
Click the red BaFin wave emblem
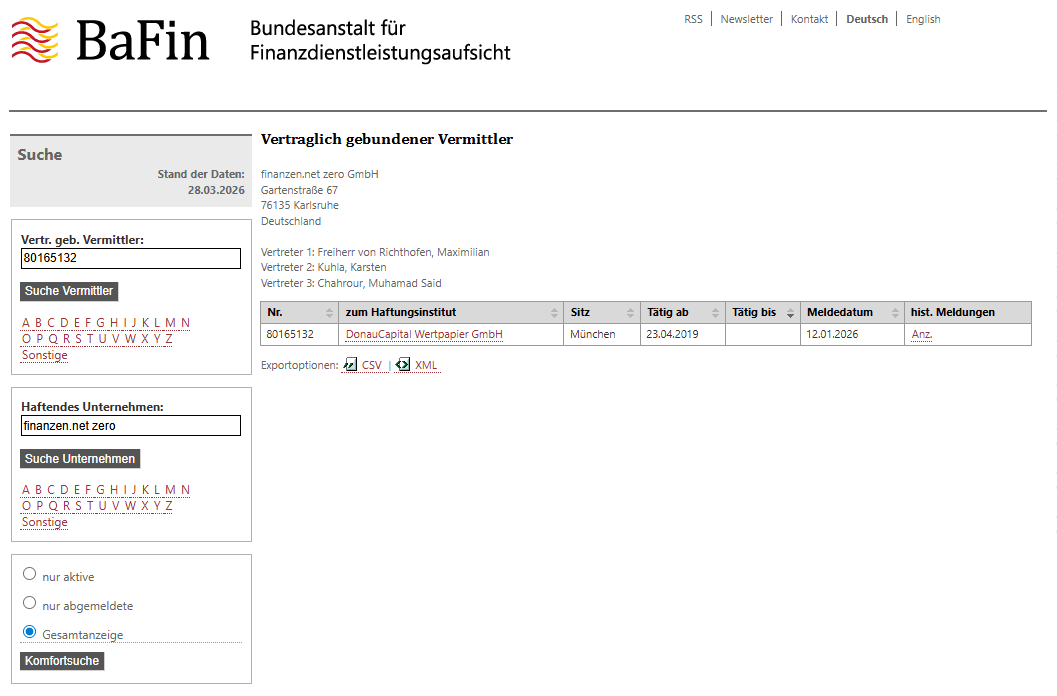(x=37, y=38)
